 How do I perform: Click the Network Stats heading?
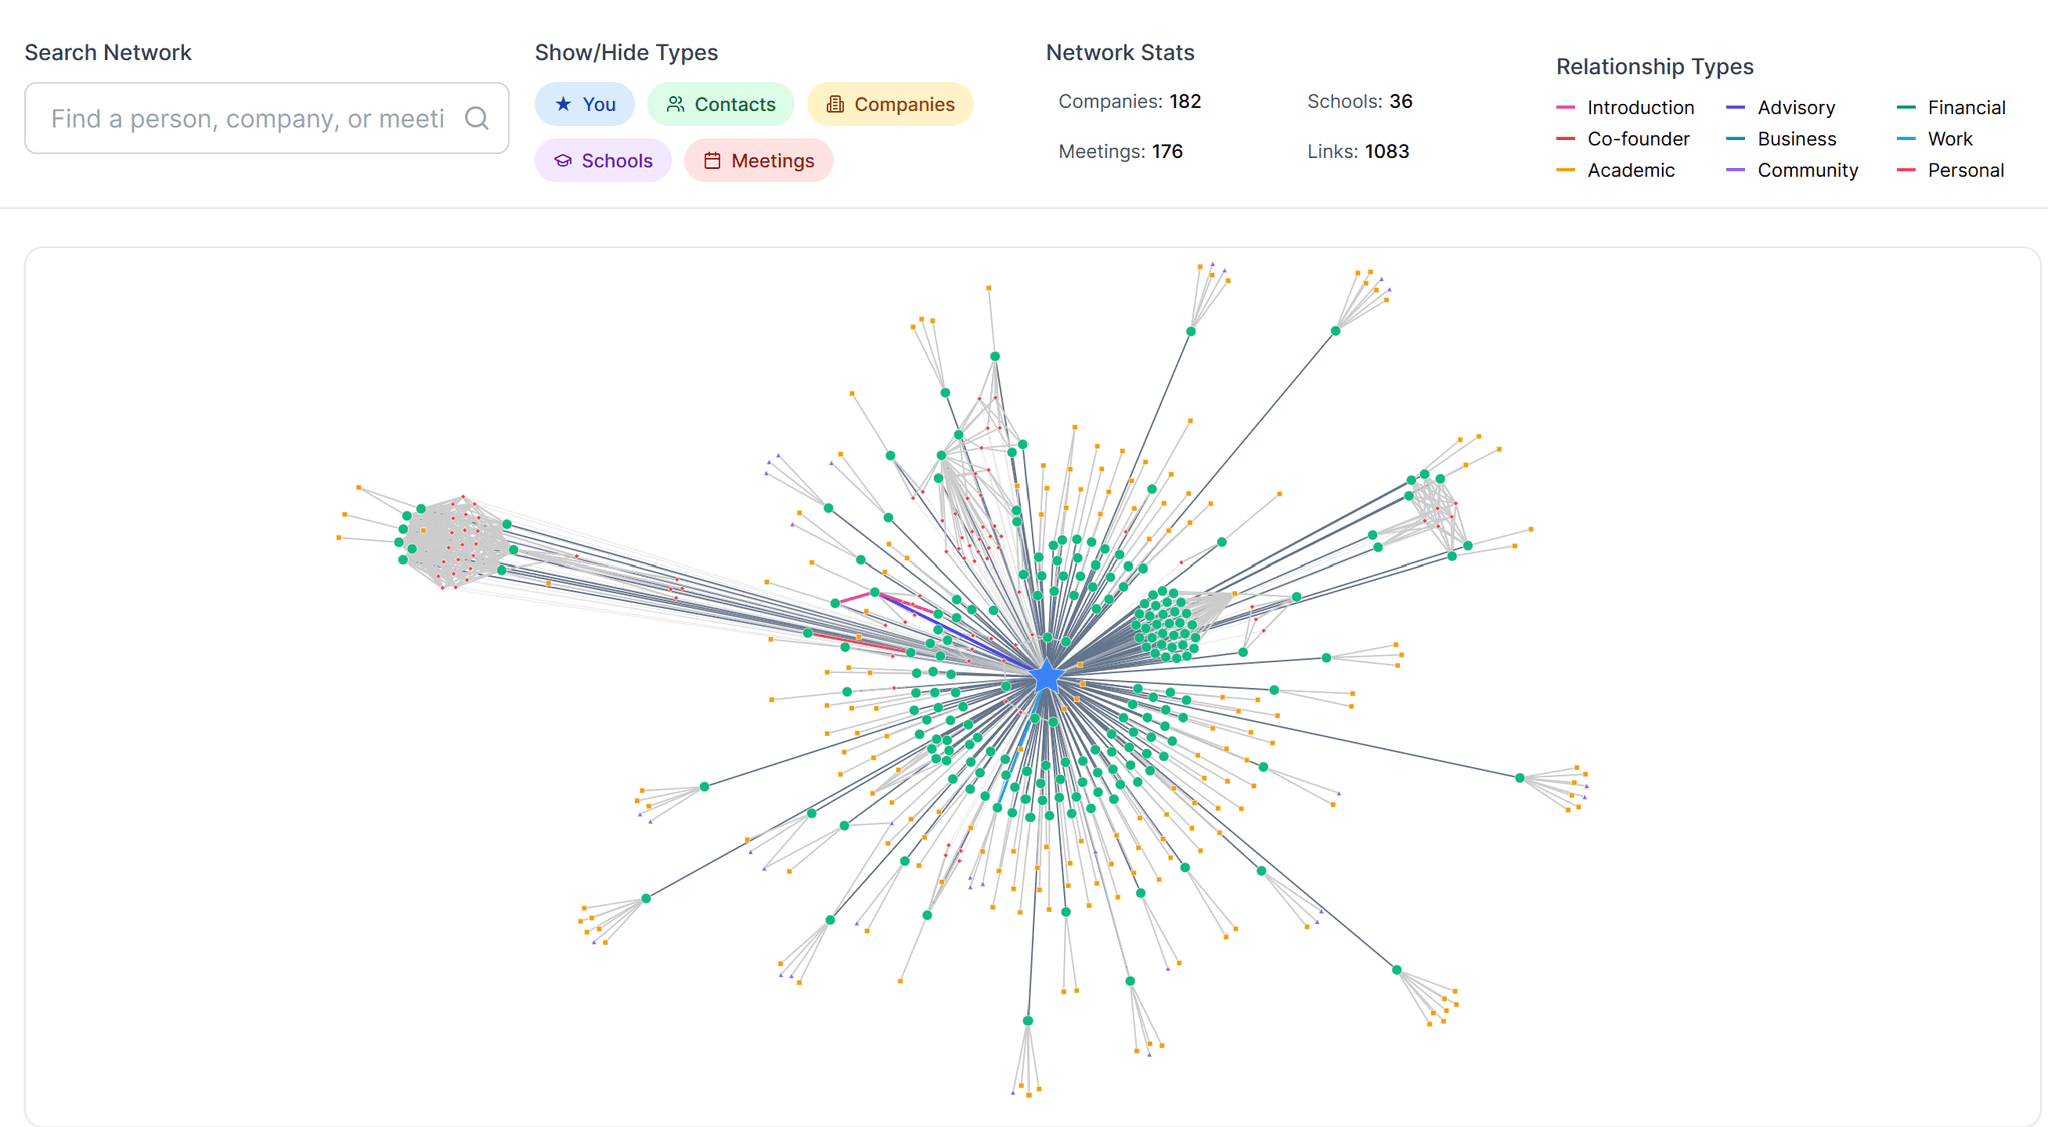coord(1120,52)
